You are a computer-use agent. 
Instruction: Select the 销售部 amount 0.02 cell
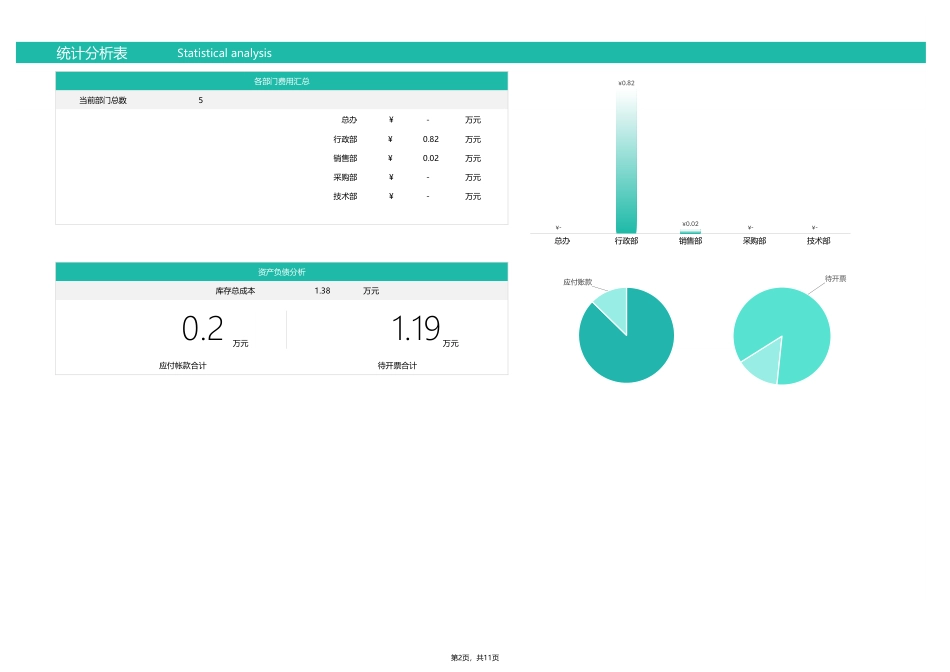click(430, 158)
